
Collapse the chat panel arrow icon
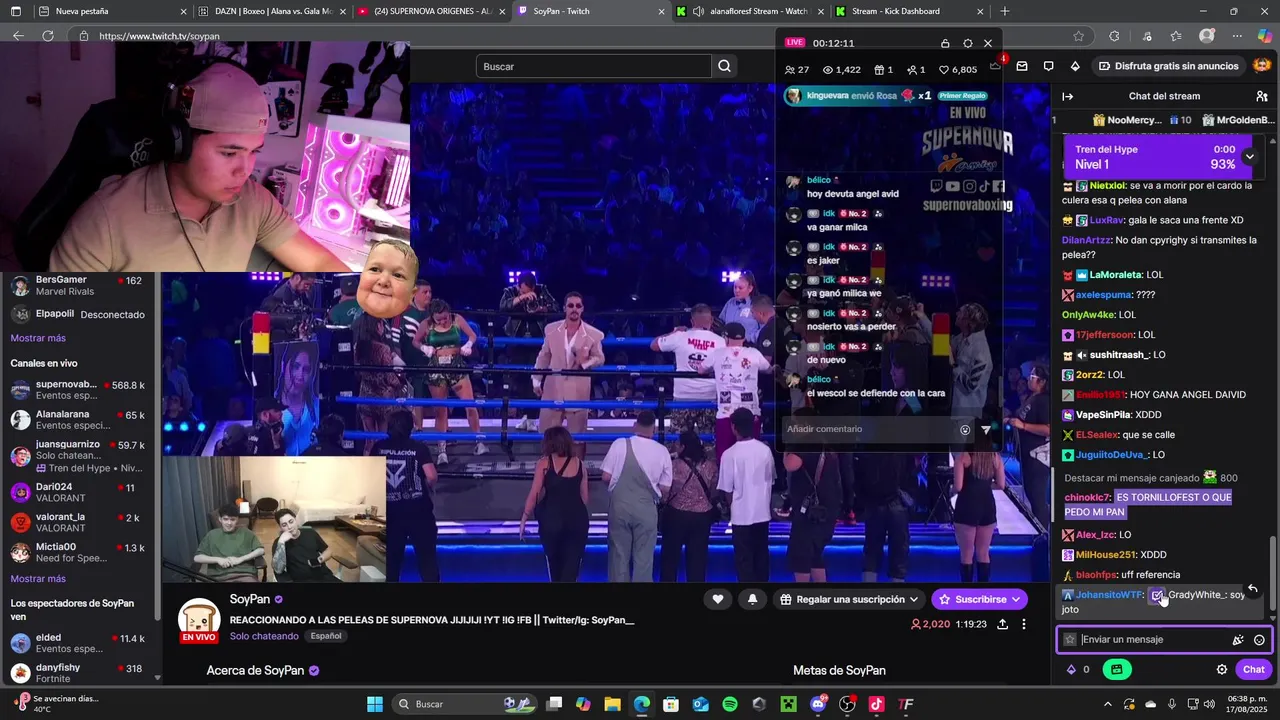(1067, 96)
